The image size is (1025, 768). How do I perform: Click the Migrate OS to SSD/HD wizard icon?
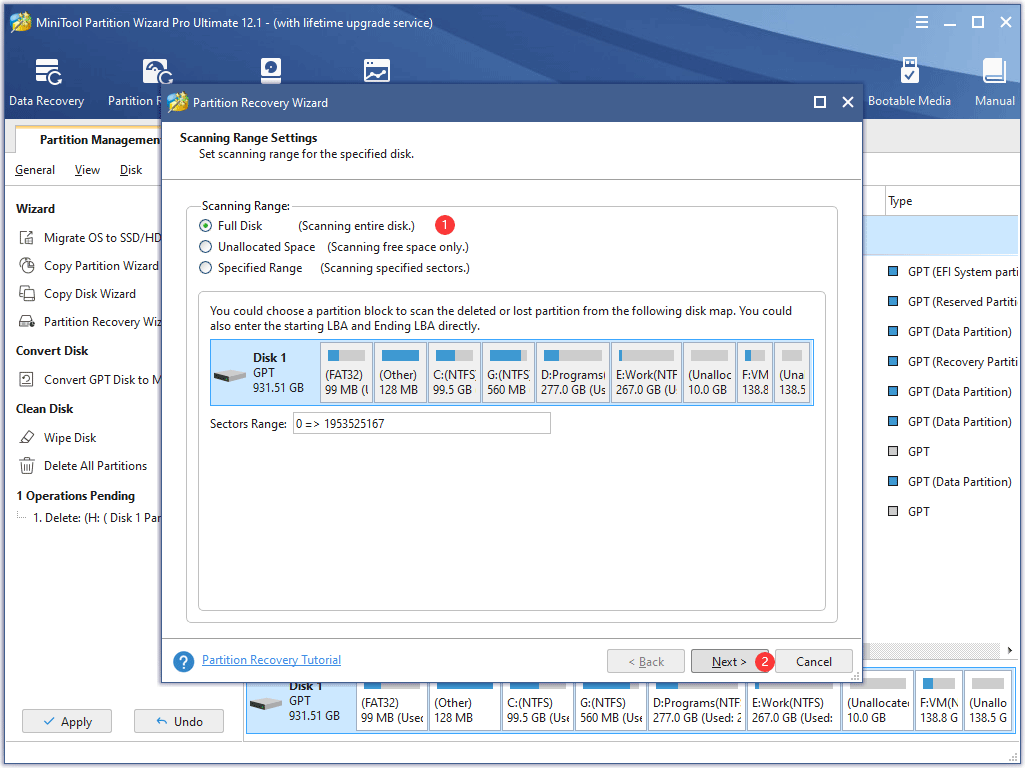click(27, 237)
